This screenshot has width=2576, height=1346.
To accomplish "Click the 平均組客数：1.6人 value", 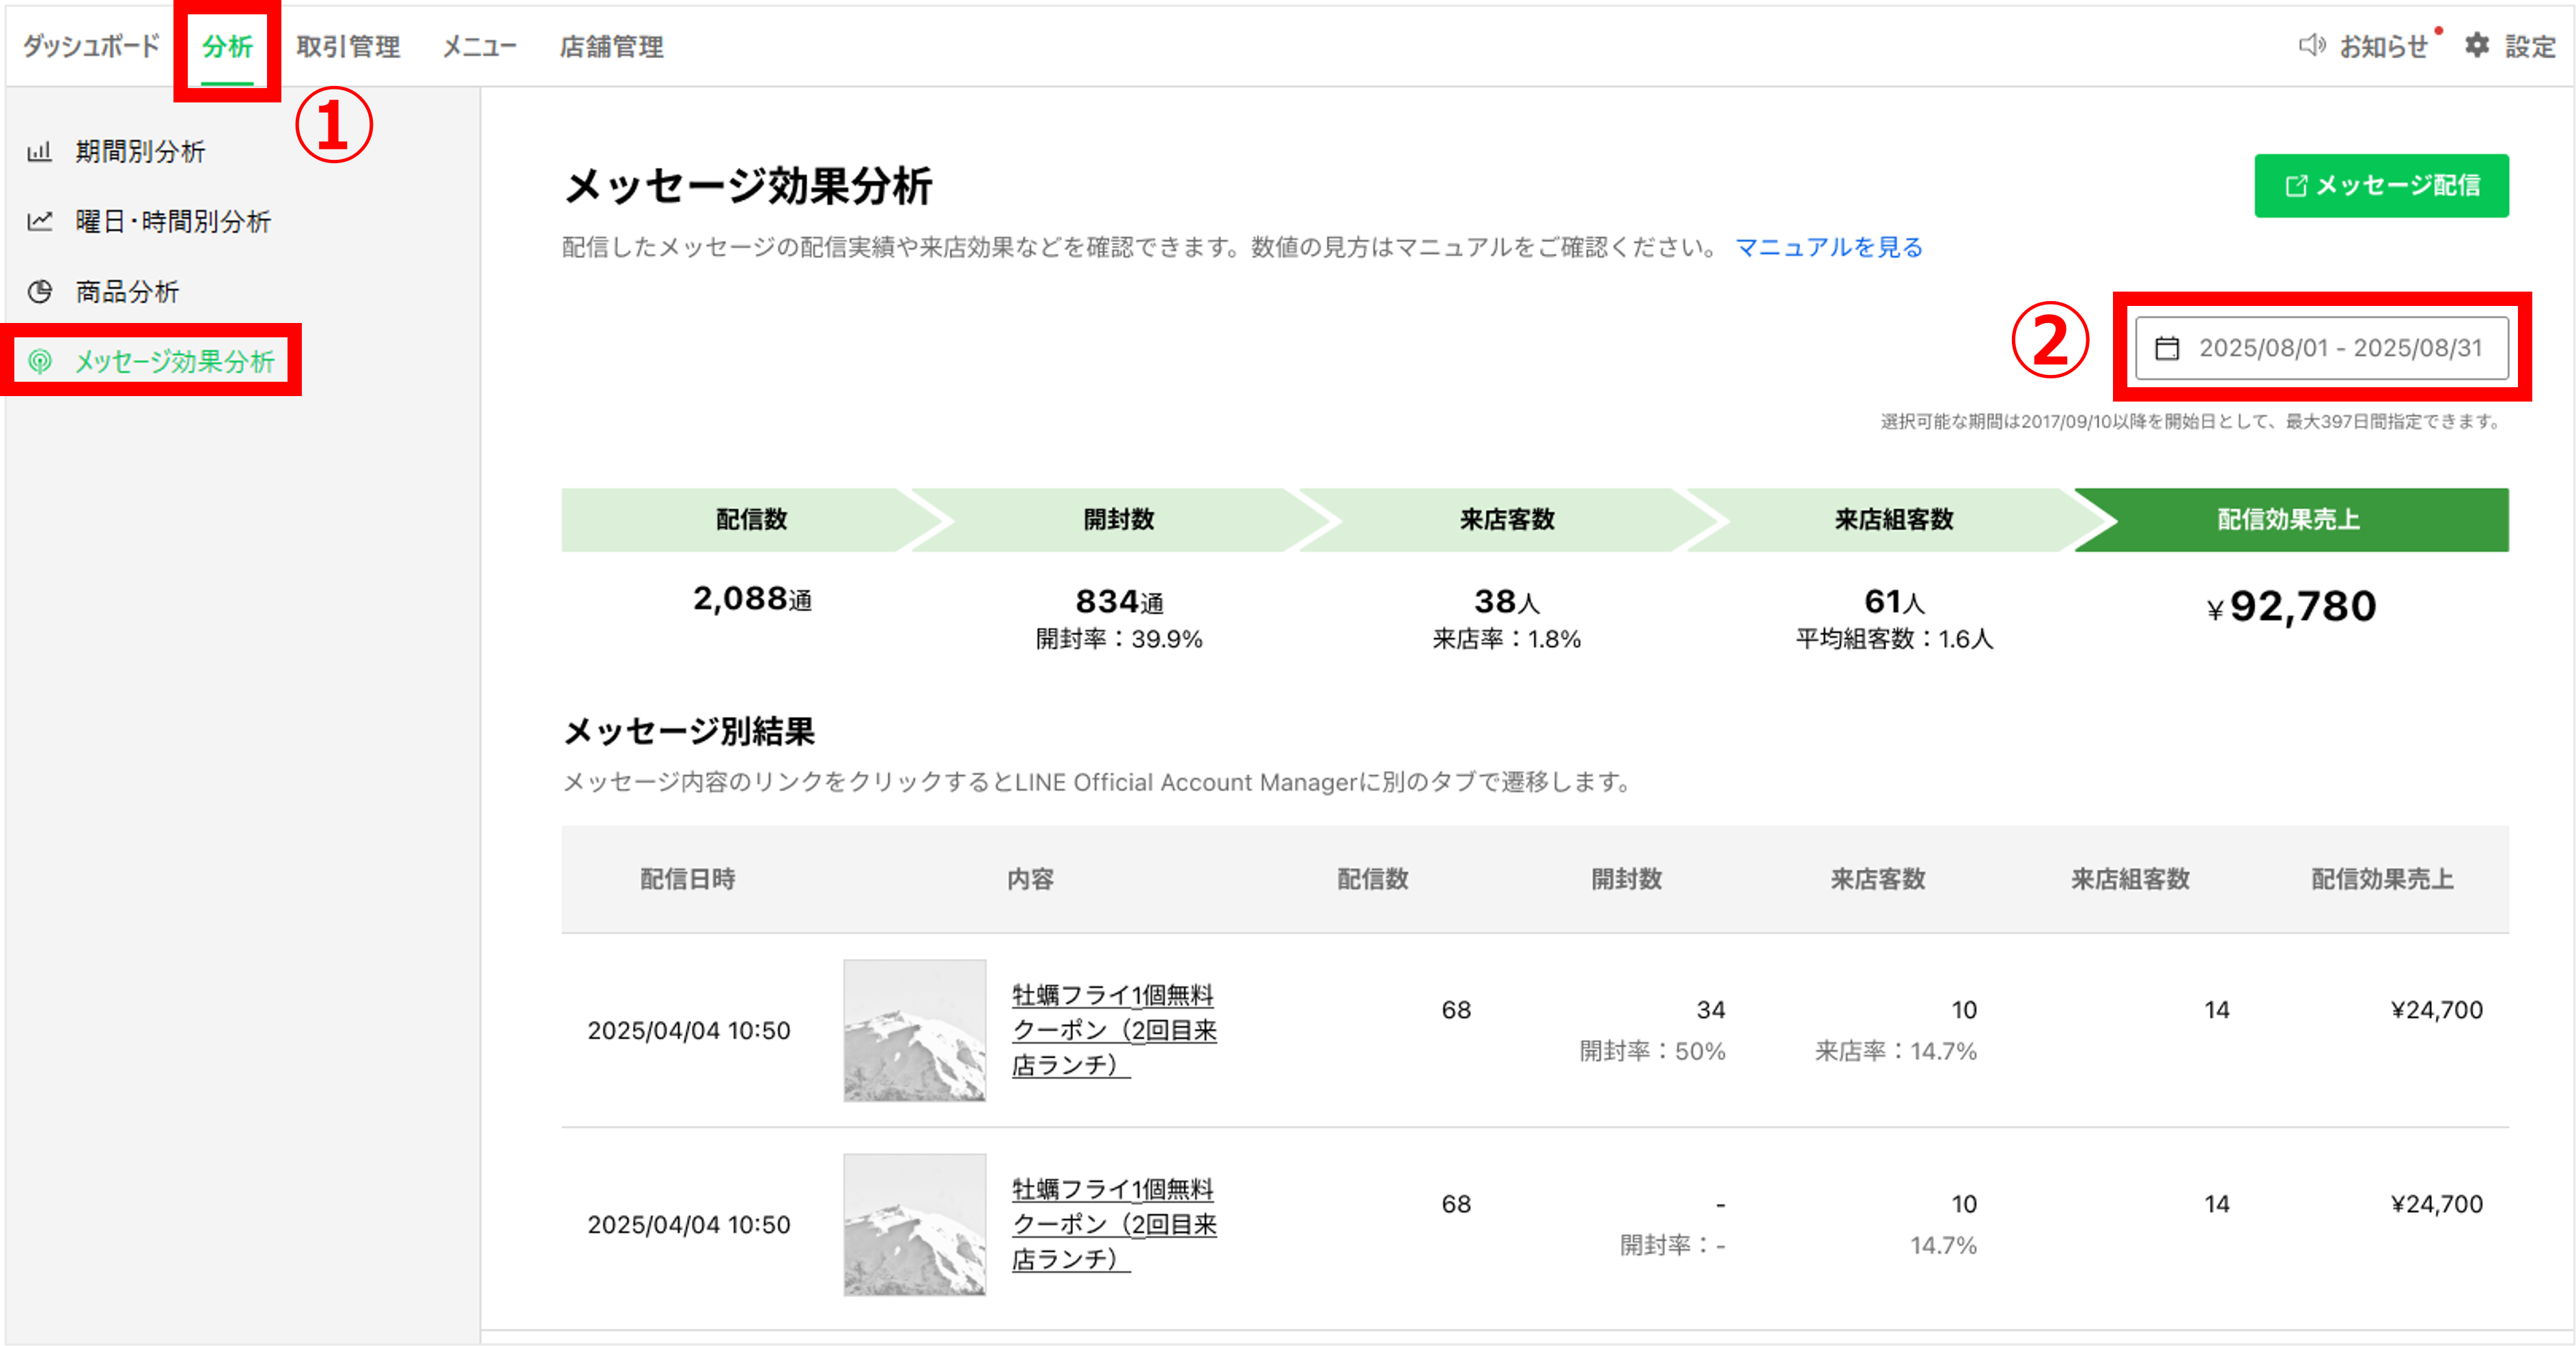I will point(1894,639).
